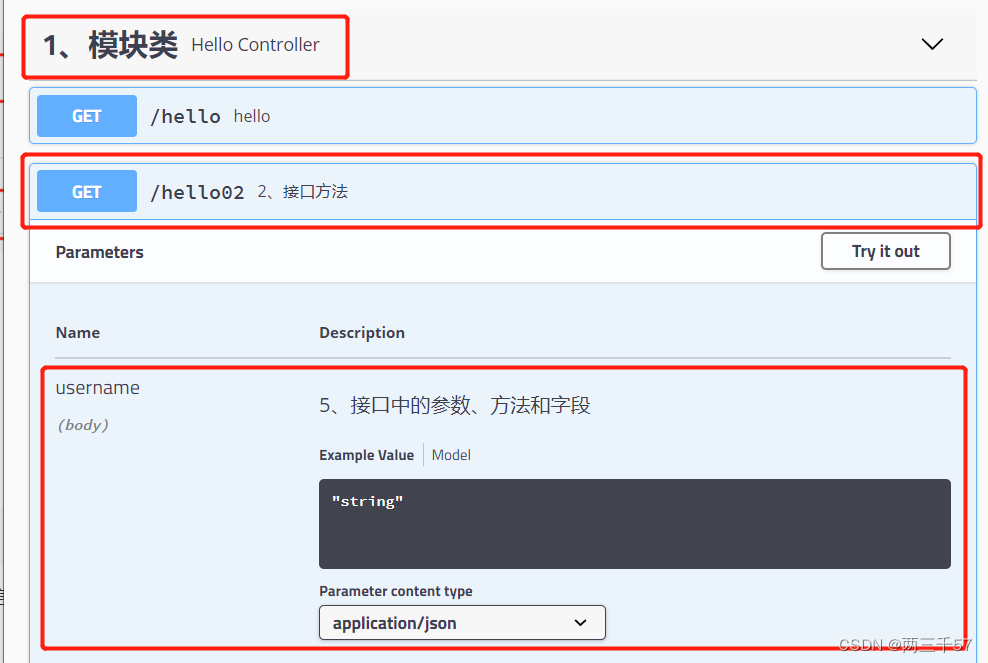
Task: Click the Try it out button
Action: pos(885,251)
